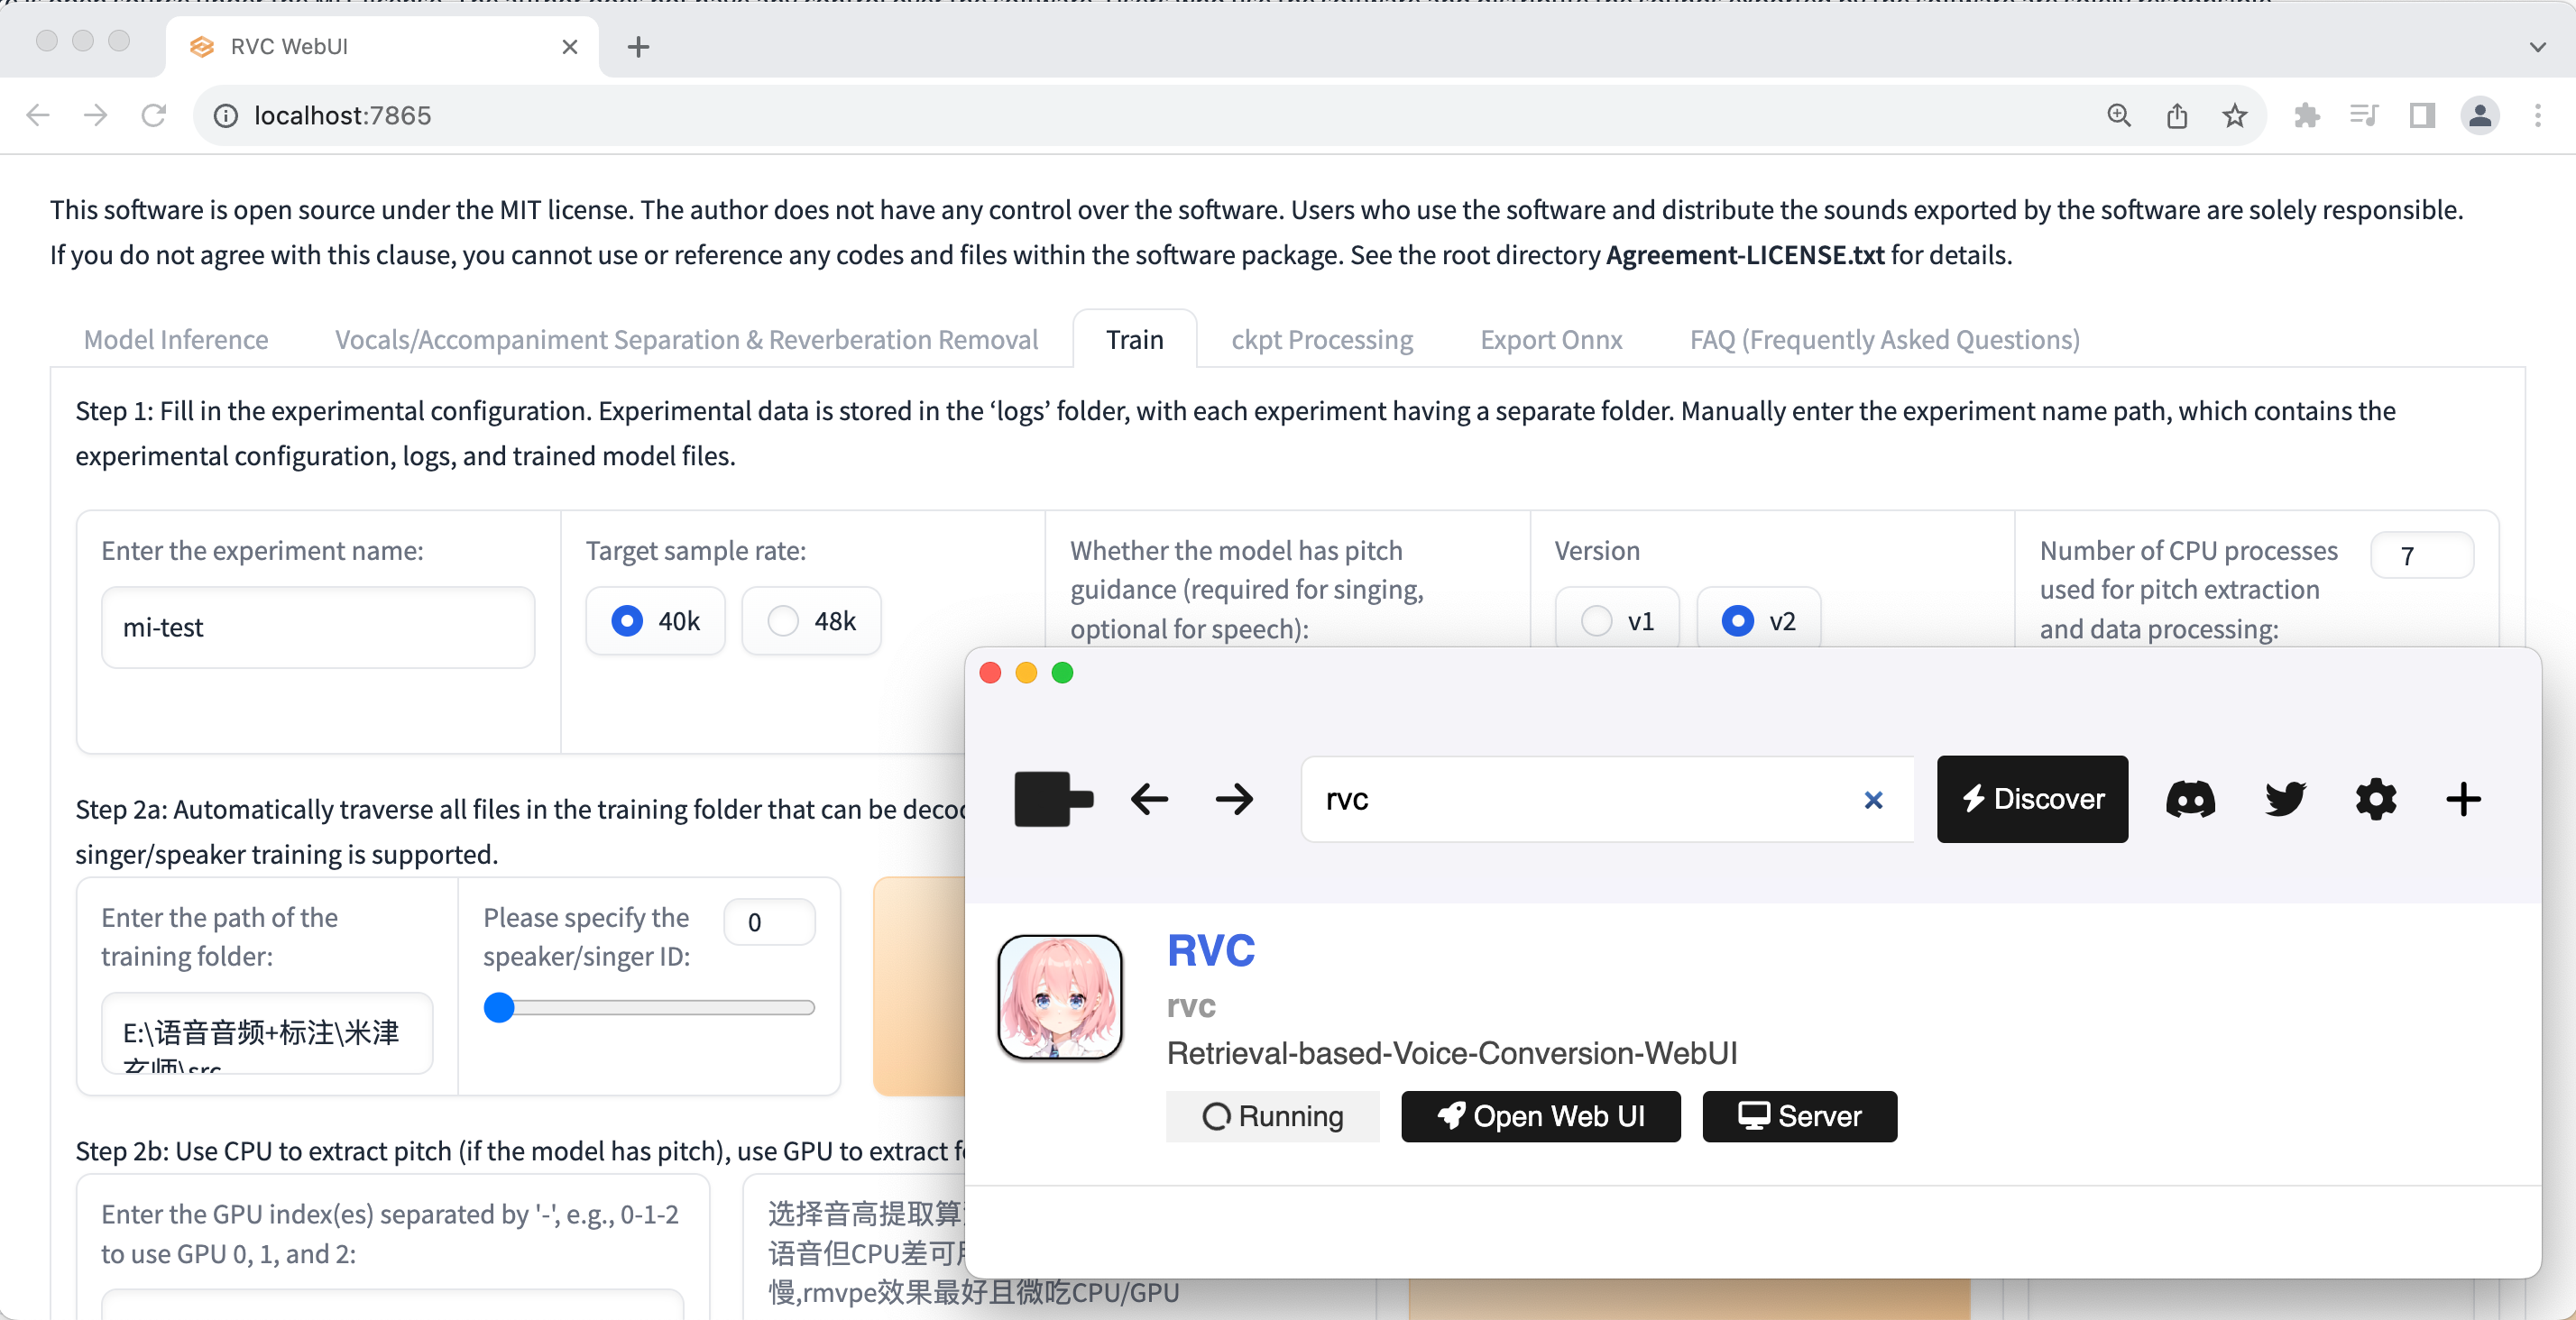2576x1320 pixels.
Task: Open the Chrome extensions puzzle icon
Action: pos(2306,116)
